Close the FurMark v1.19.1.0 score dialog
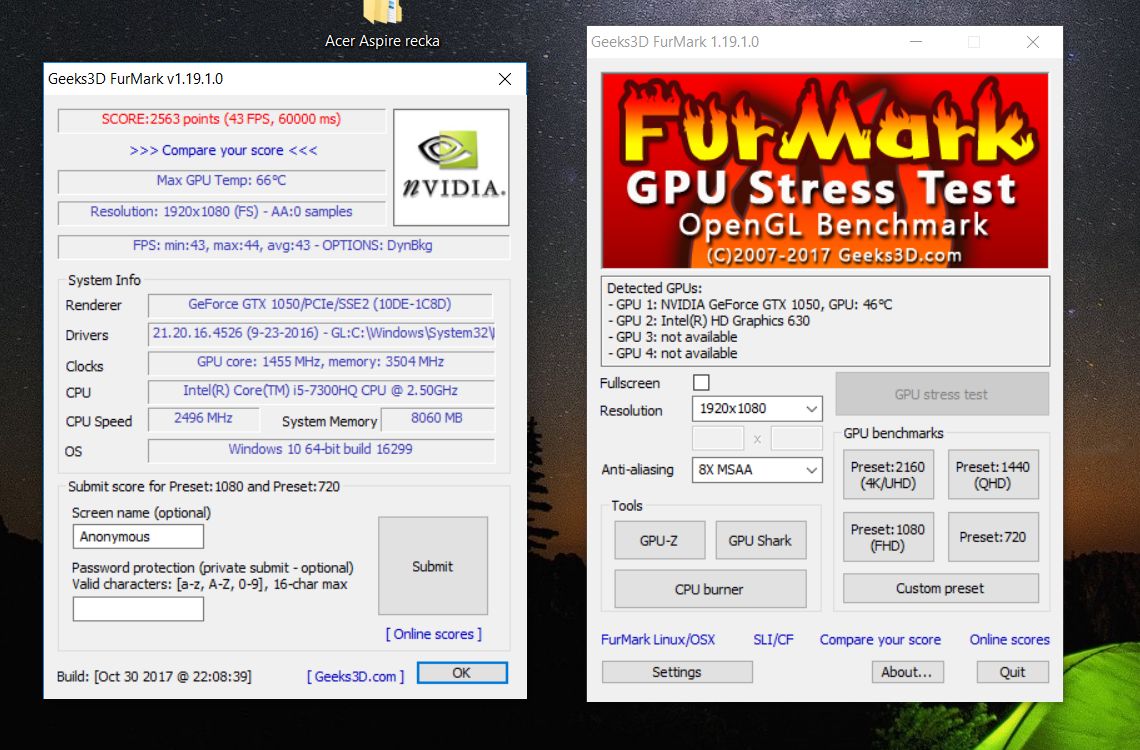Screen dimensions: 1140x750 coord(505,78)
